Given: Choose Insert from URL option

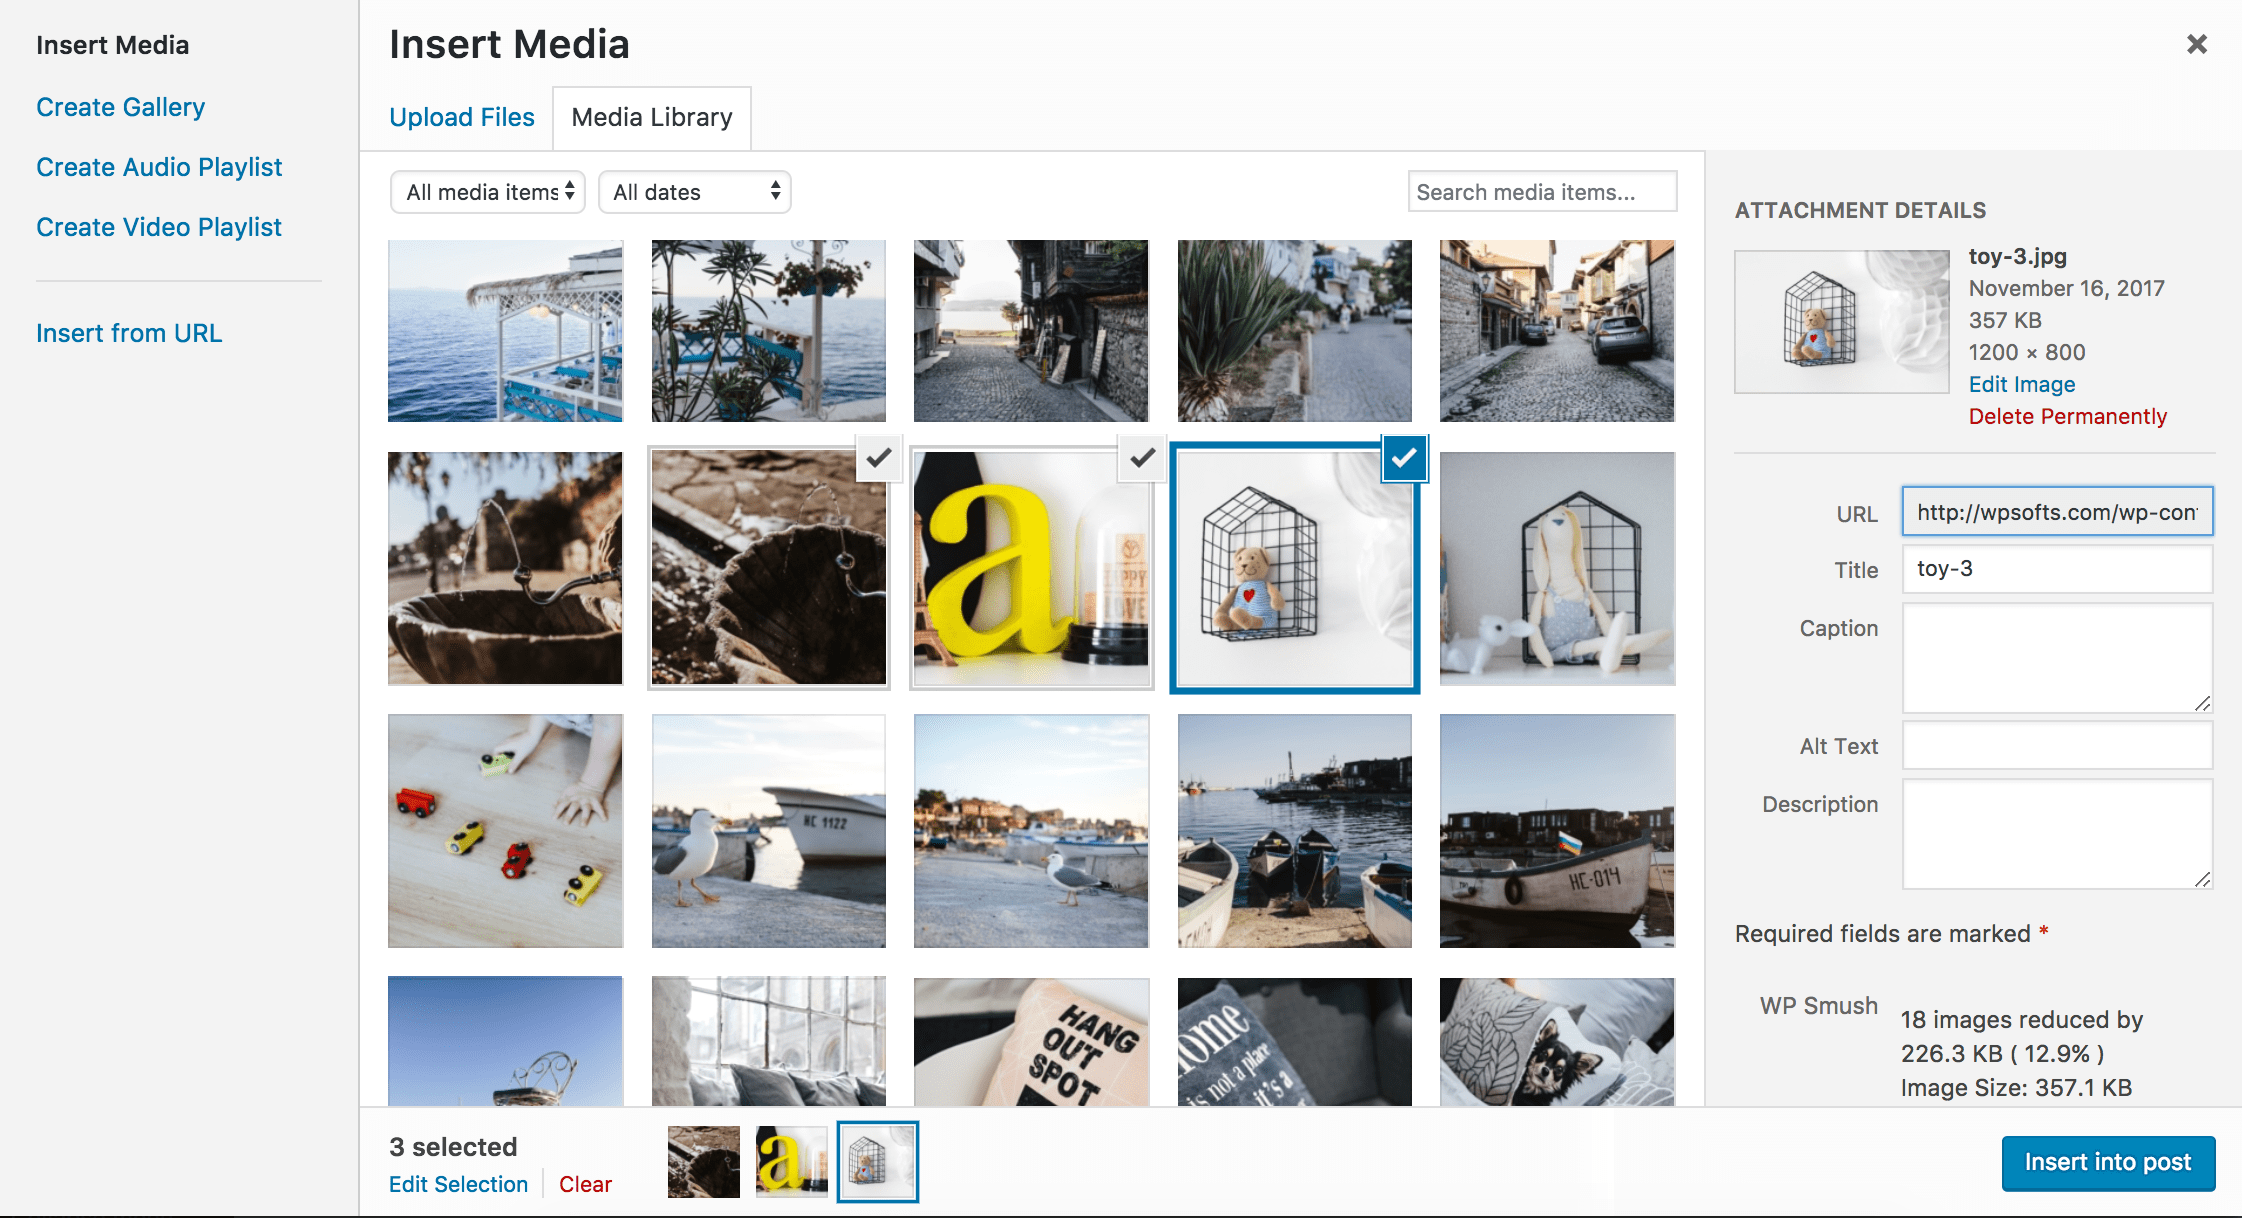Looking at the screenshot, I should [129, 333].
